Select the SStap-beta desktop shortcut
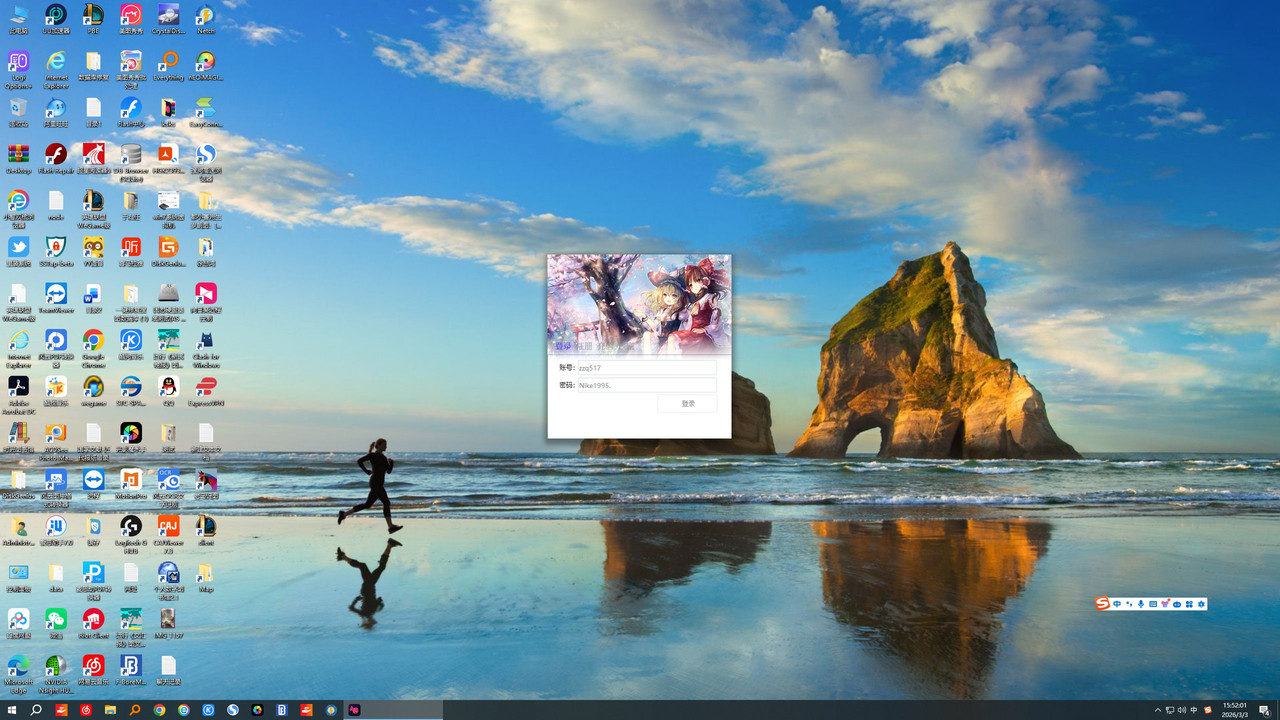This screenshot has width=1280, height=720. point(56,251)
